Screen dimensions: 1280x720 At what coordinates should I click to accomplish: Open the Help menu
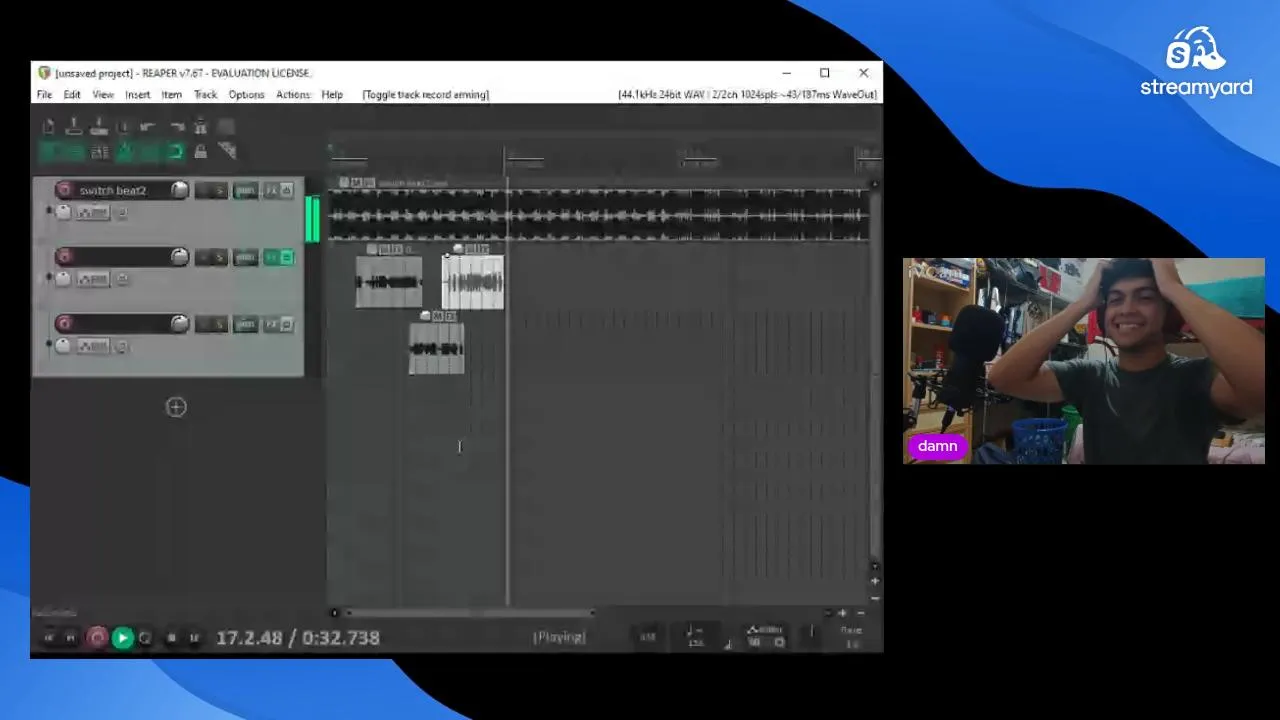coord(332,94)
